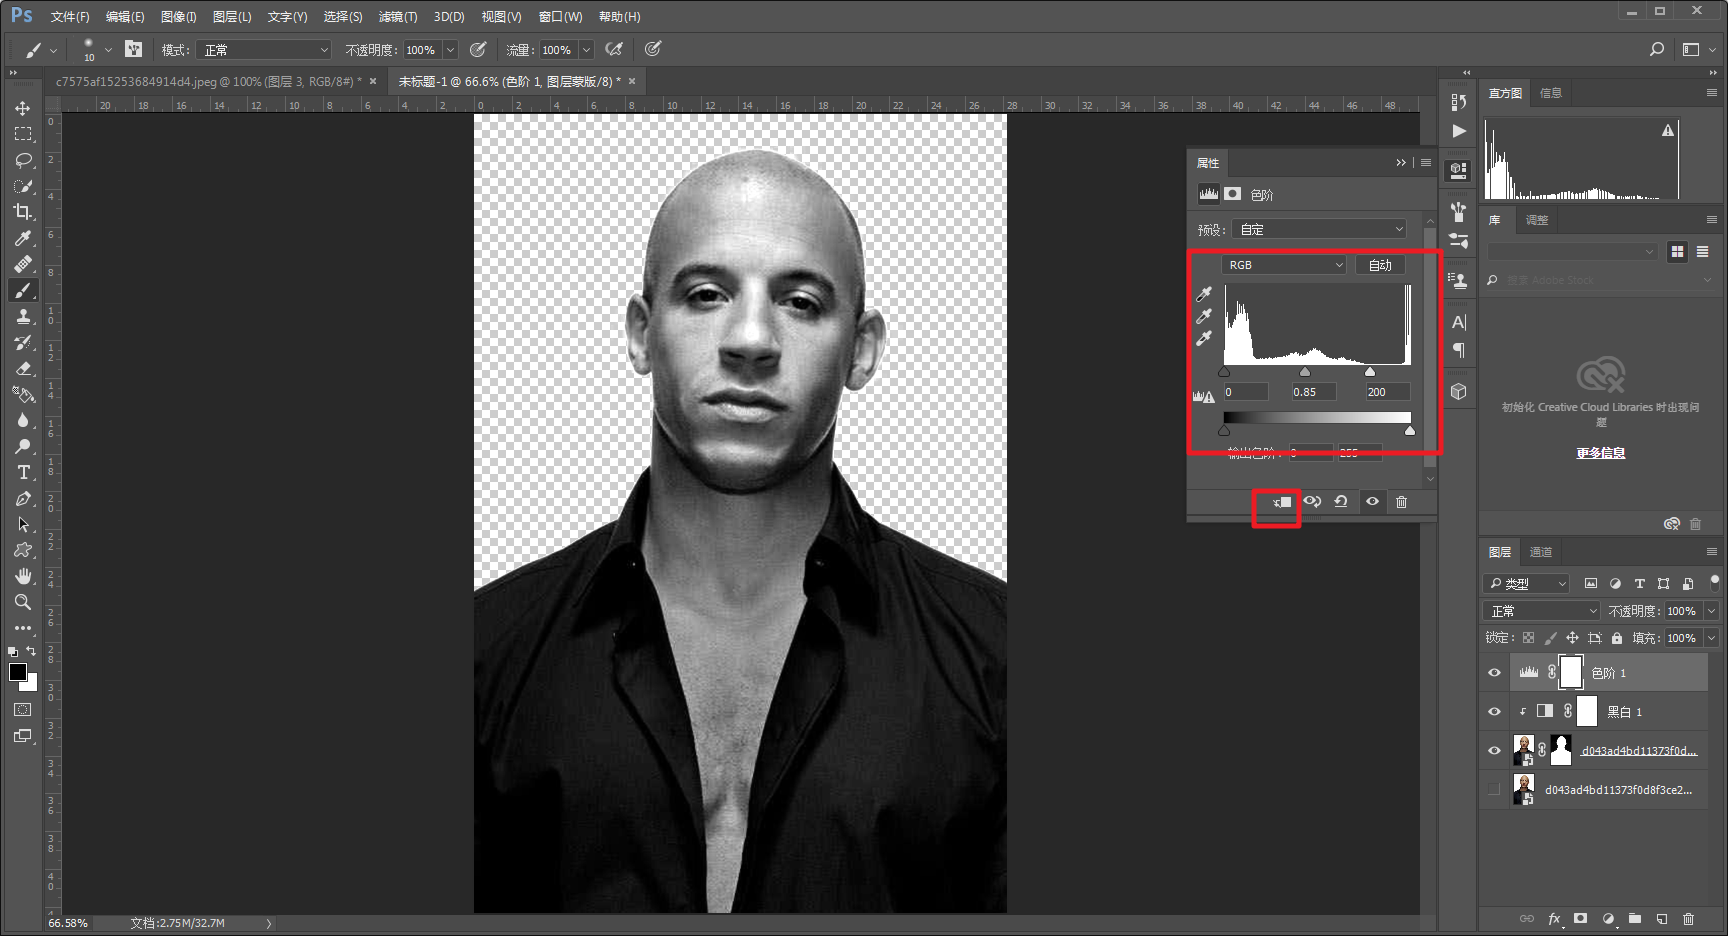
Task: Open the RGB channel dropdown in Levels
Action: (1284, 265)
